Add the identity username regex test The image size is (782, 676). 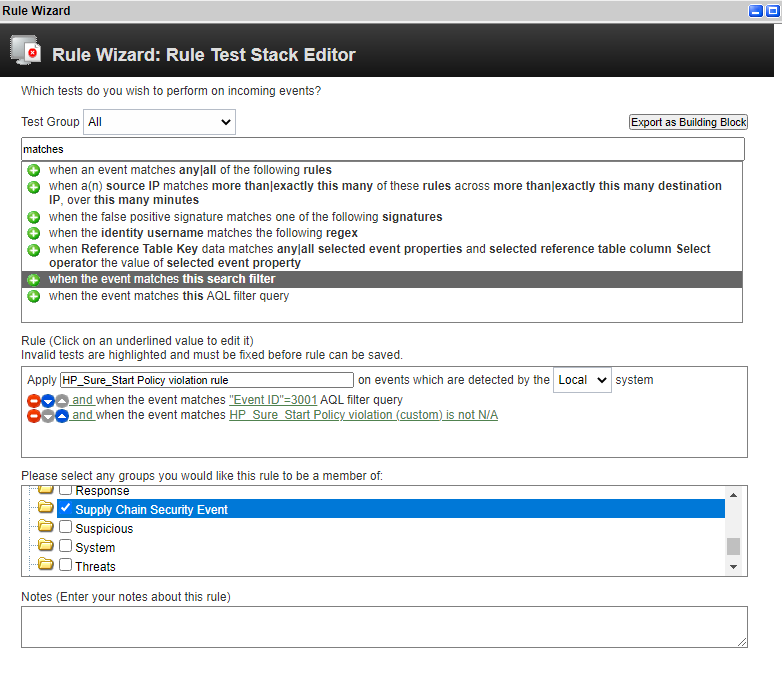[x=33, y=233]
